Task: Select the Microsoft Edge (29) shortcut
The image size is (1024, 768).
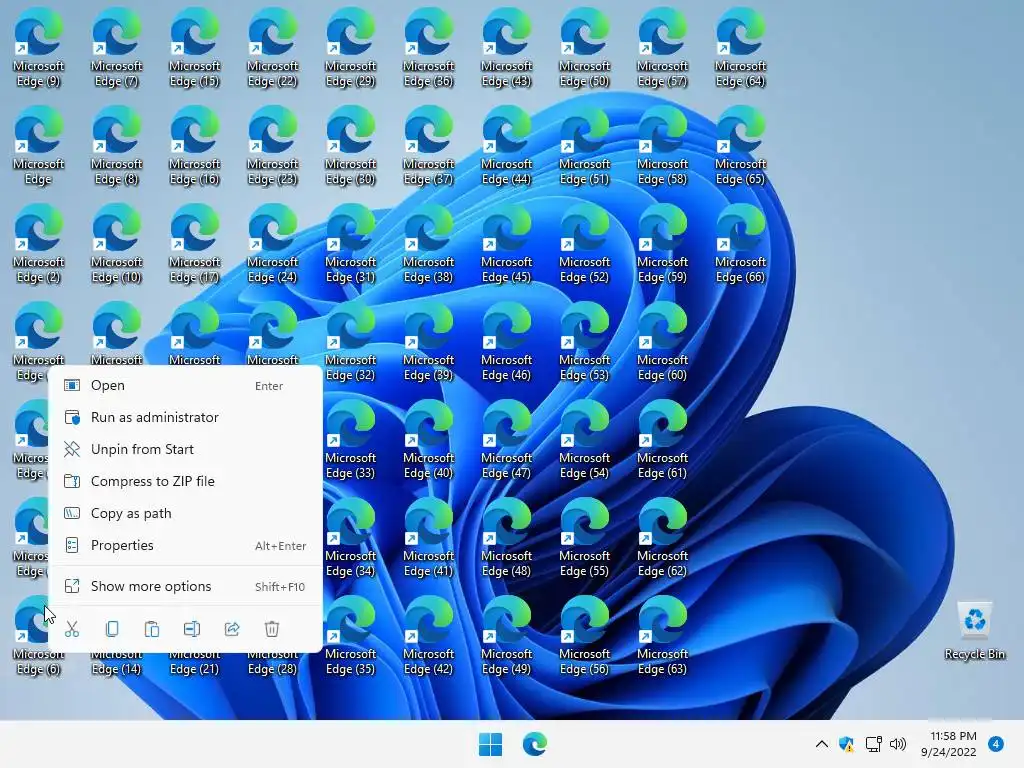Action: pos(351,48)
